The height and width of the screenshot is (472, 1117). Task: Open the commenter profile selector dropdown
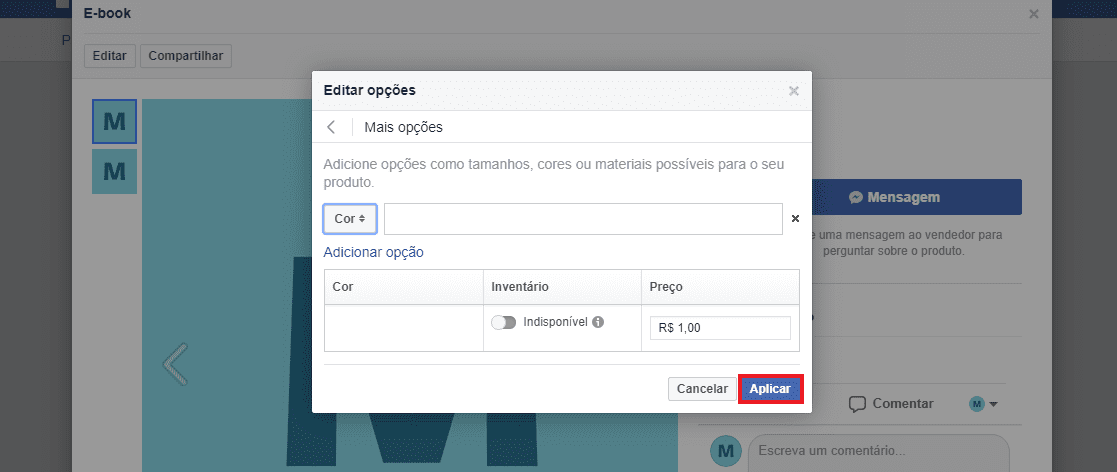pos(984,404)
